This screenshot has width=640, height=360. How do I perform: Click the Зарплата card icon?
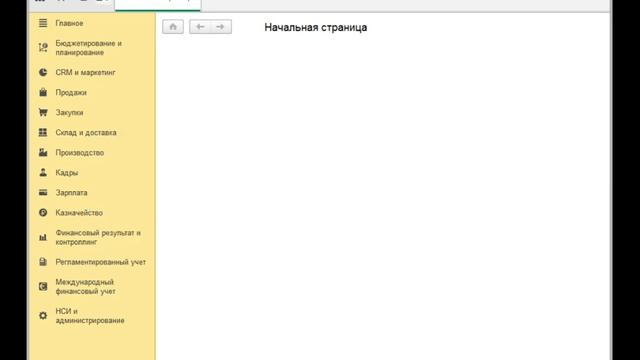tap(43, 192)
